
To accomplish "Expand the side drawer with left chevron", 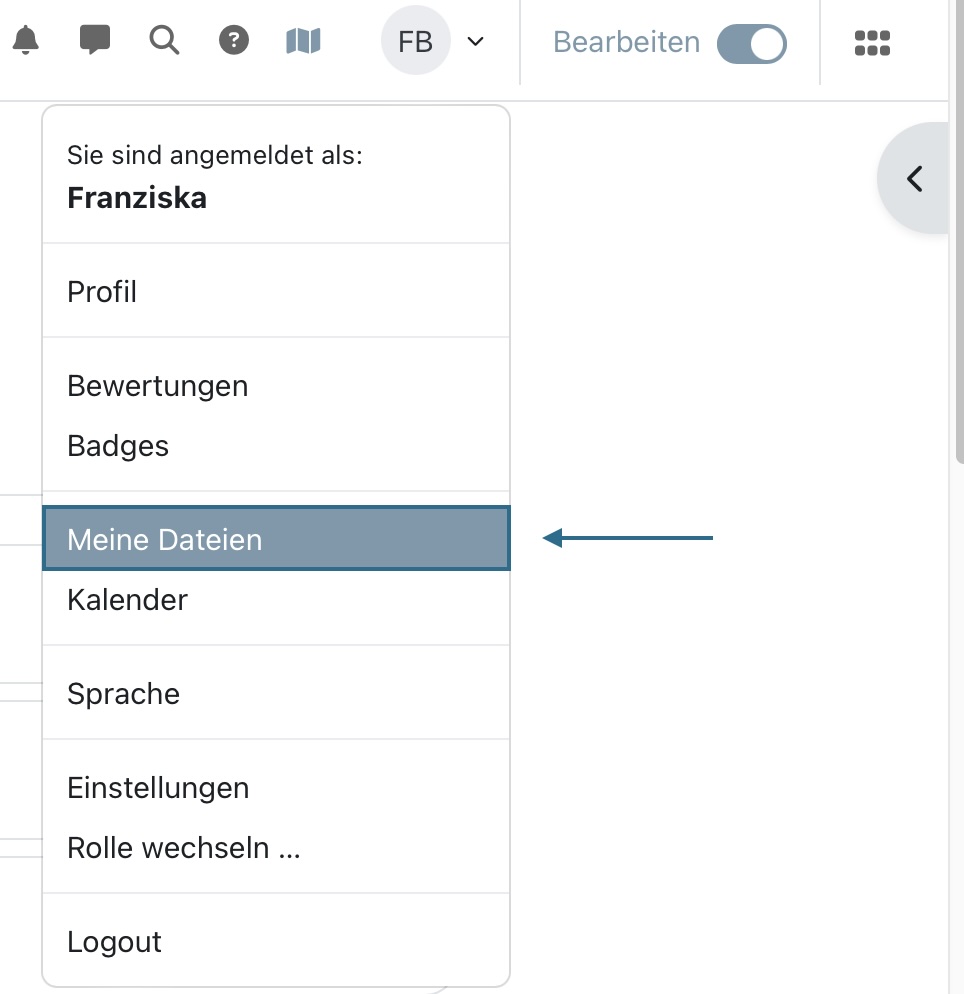I will point(914,179).
